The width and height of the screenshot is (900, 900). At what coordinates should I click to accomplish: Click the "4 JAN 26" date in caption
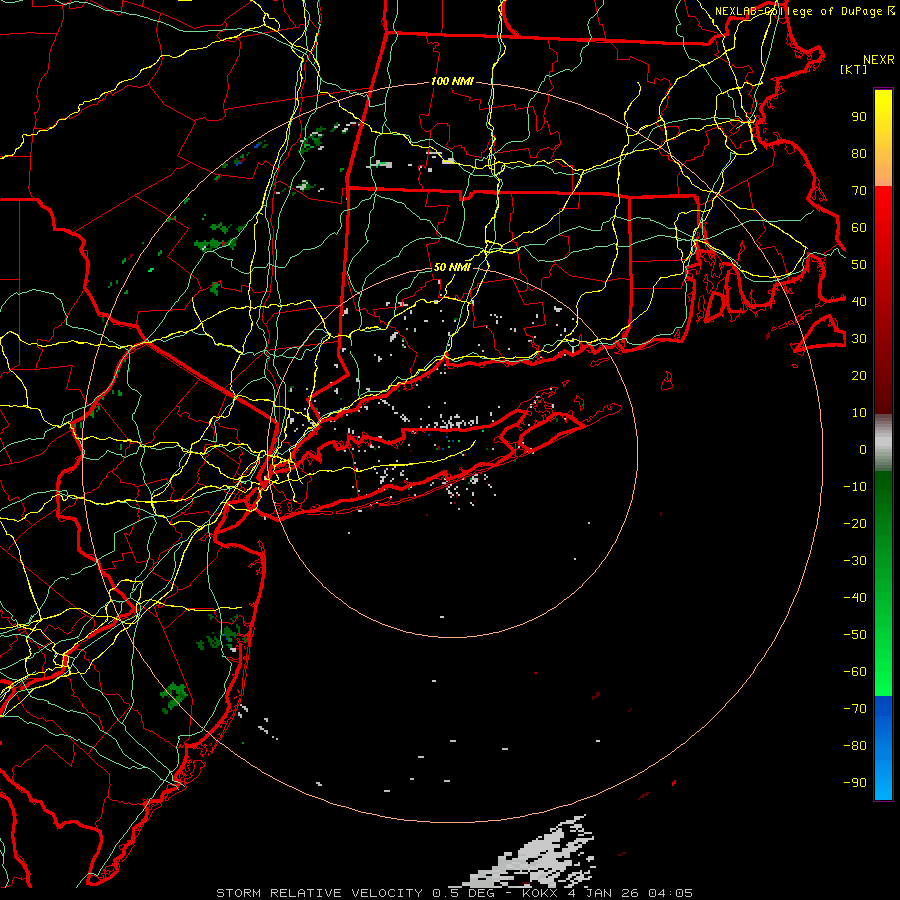[604, 893]
